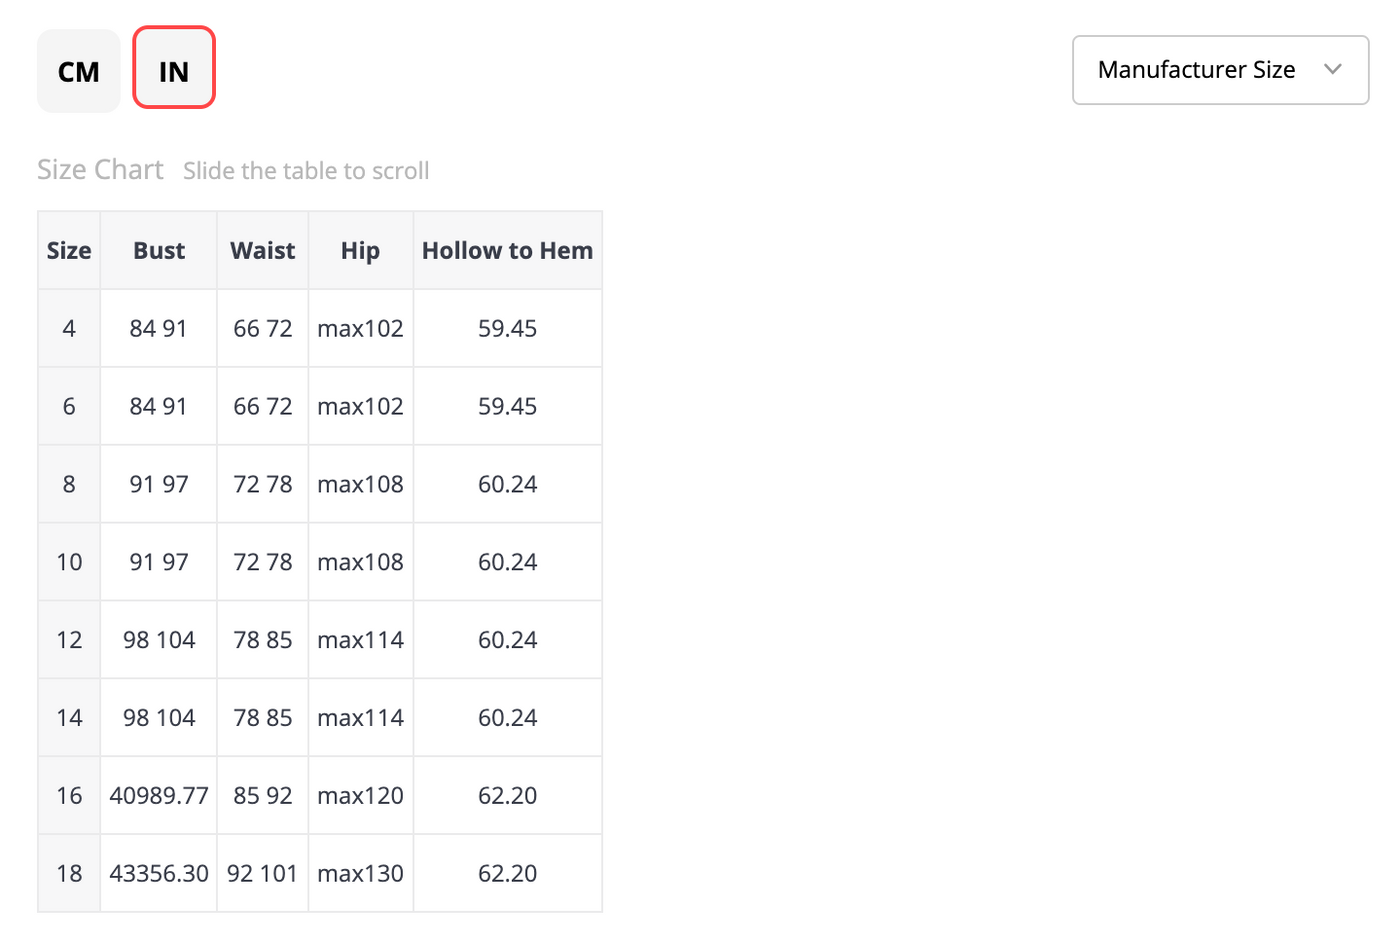Click the 'Slide the table to scroll' hint
1400x944 pixels.
(x=306, y=171)
